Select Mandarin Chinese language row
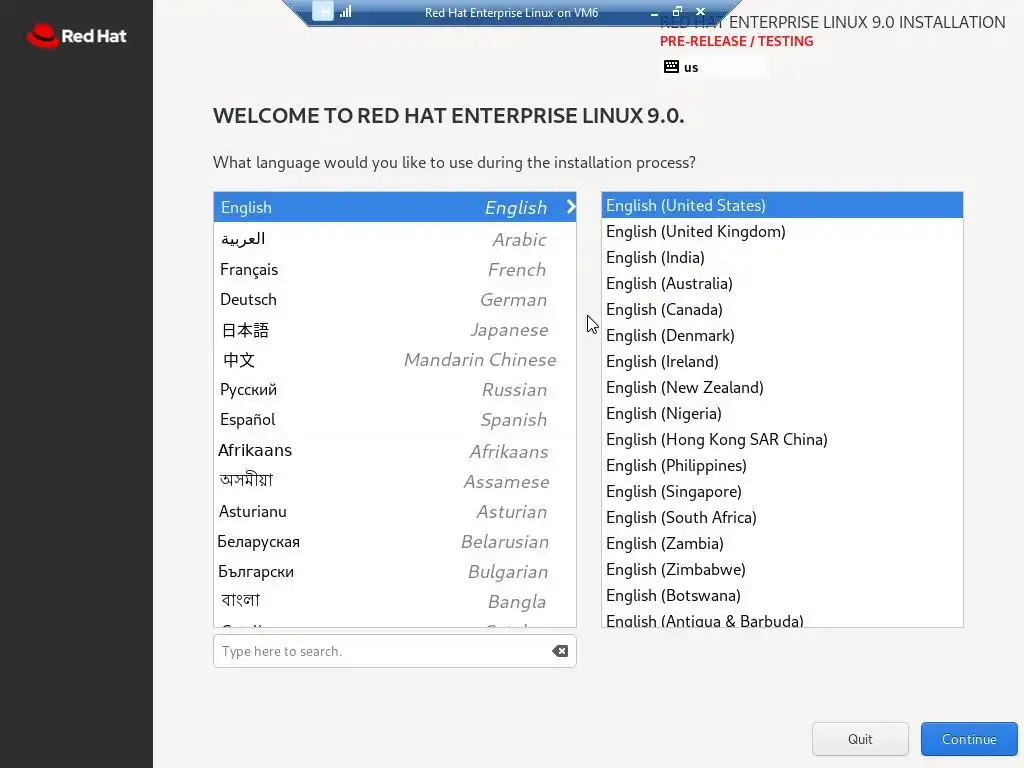The image size is (1024, 768). [394, 359]
